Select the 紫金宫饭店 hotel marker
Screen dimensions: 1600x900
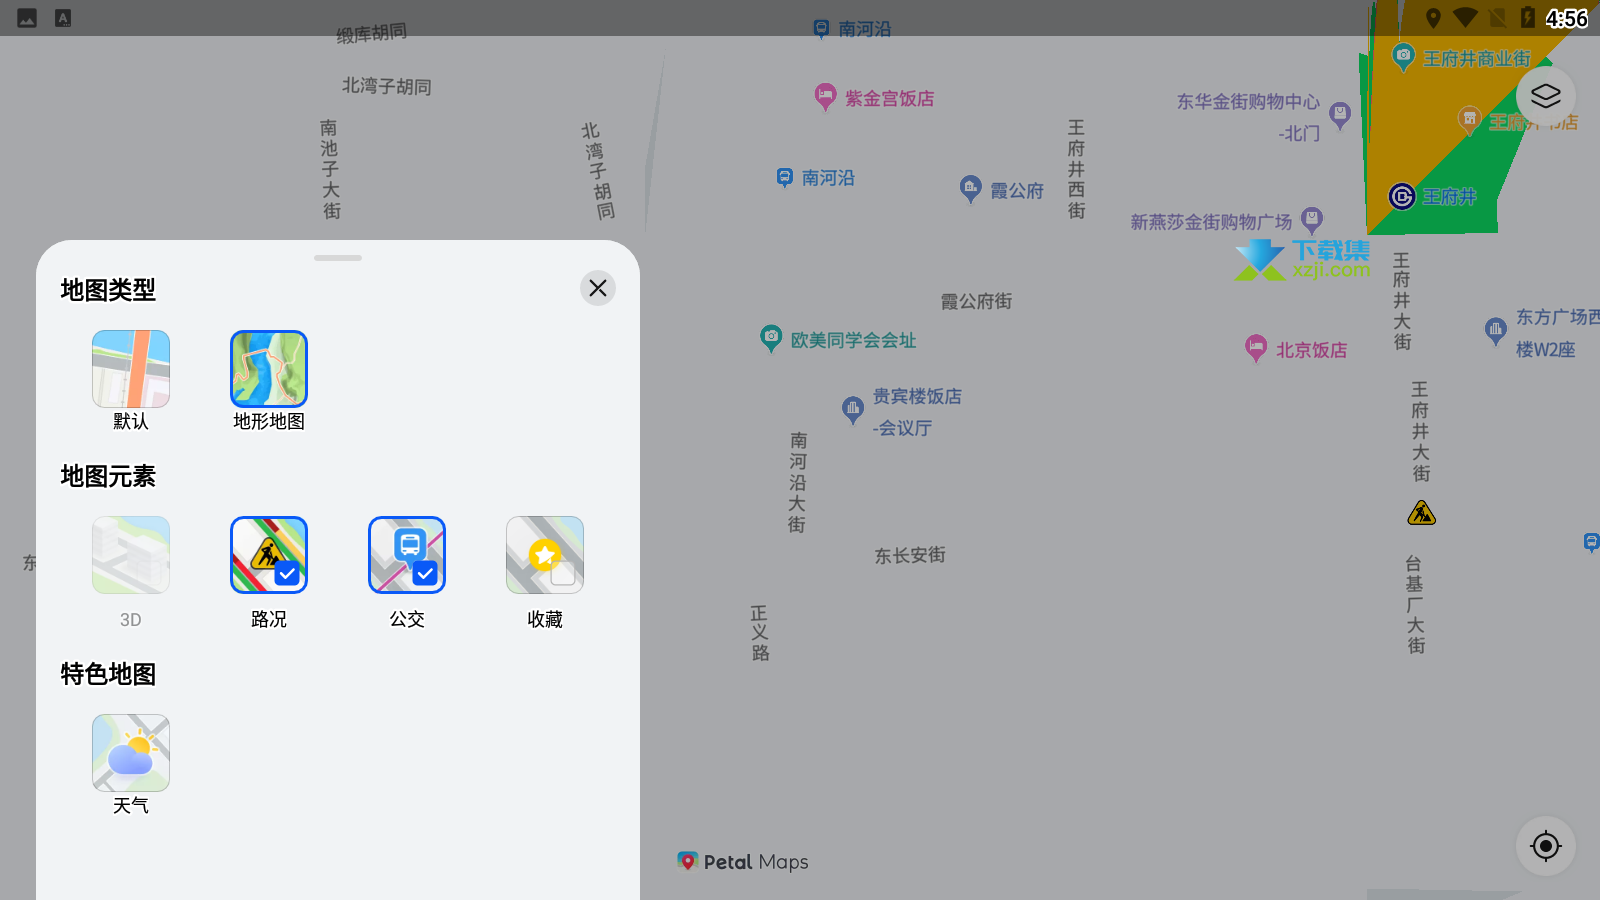(x=825, y=97)
